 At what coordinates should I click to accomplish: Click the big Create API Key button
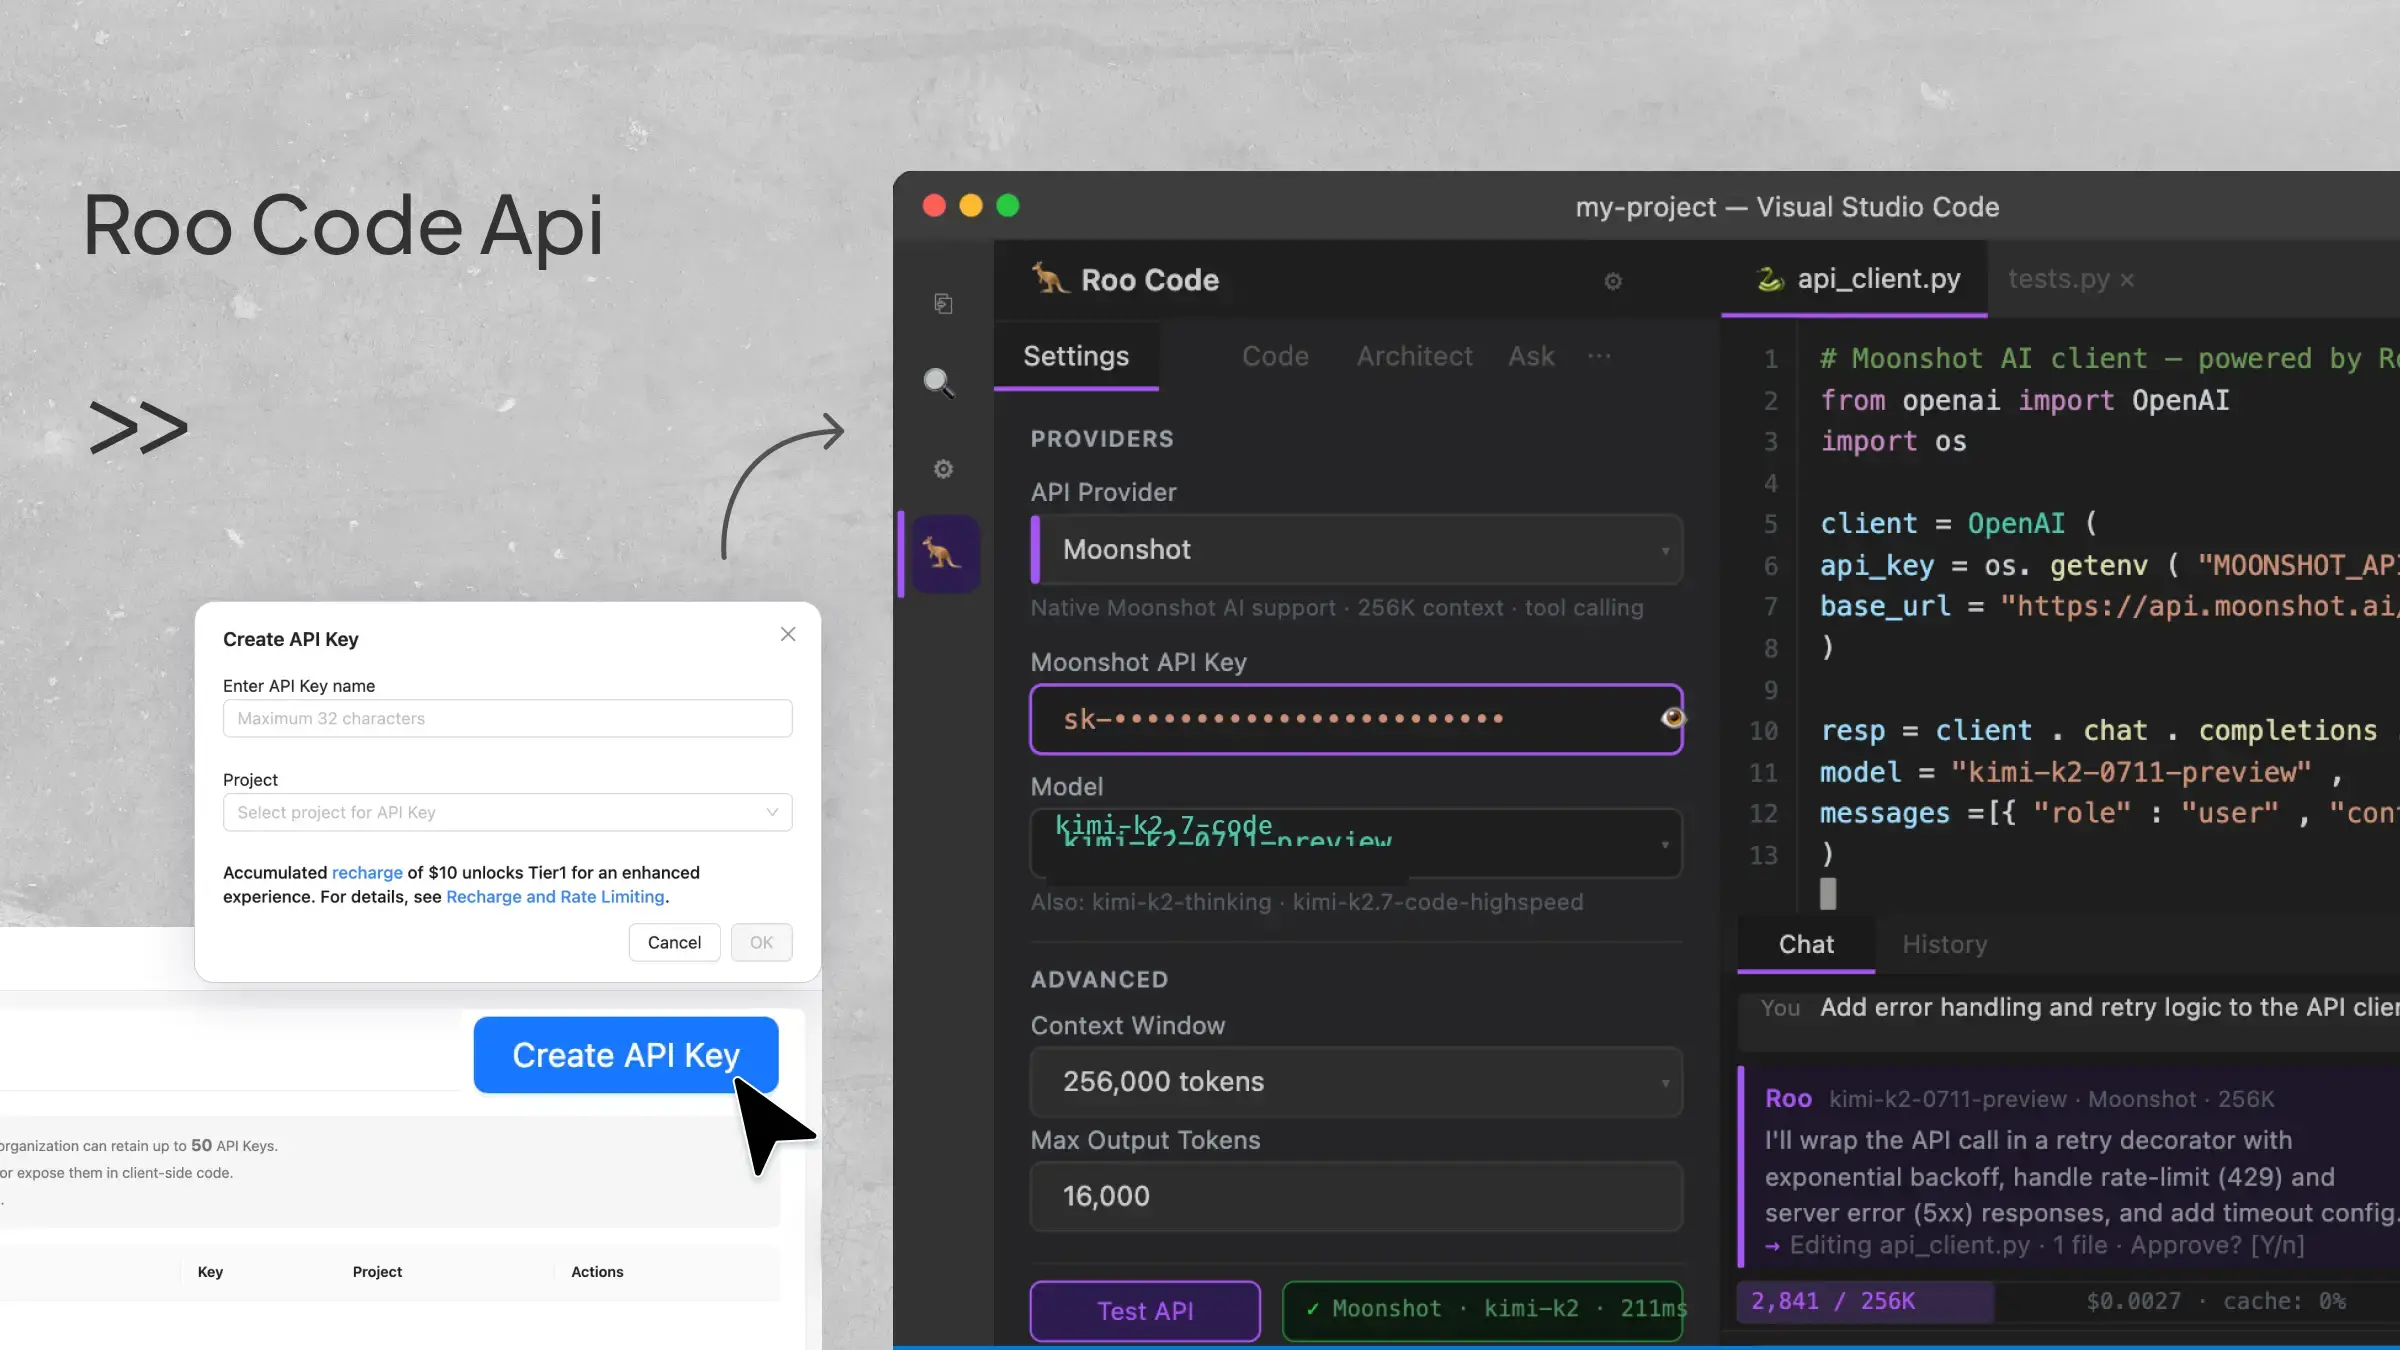point(626,1055)
